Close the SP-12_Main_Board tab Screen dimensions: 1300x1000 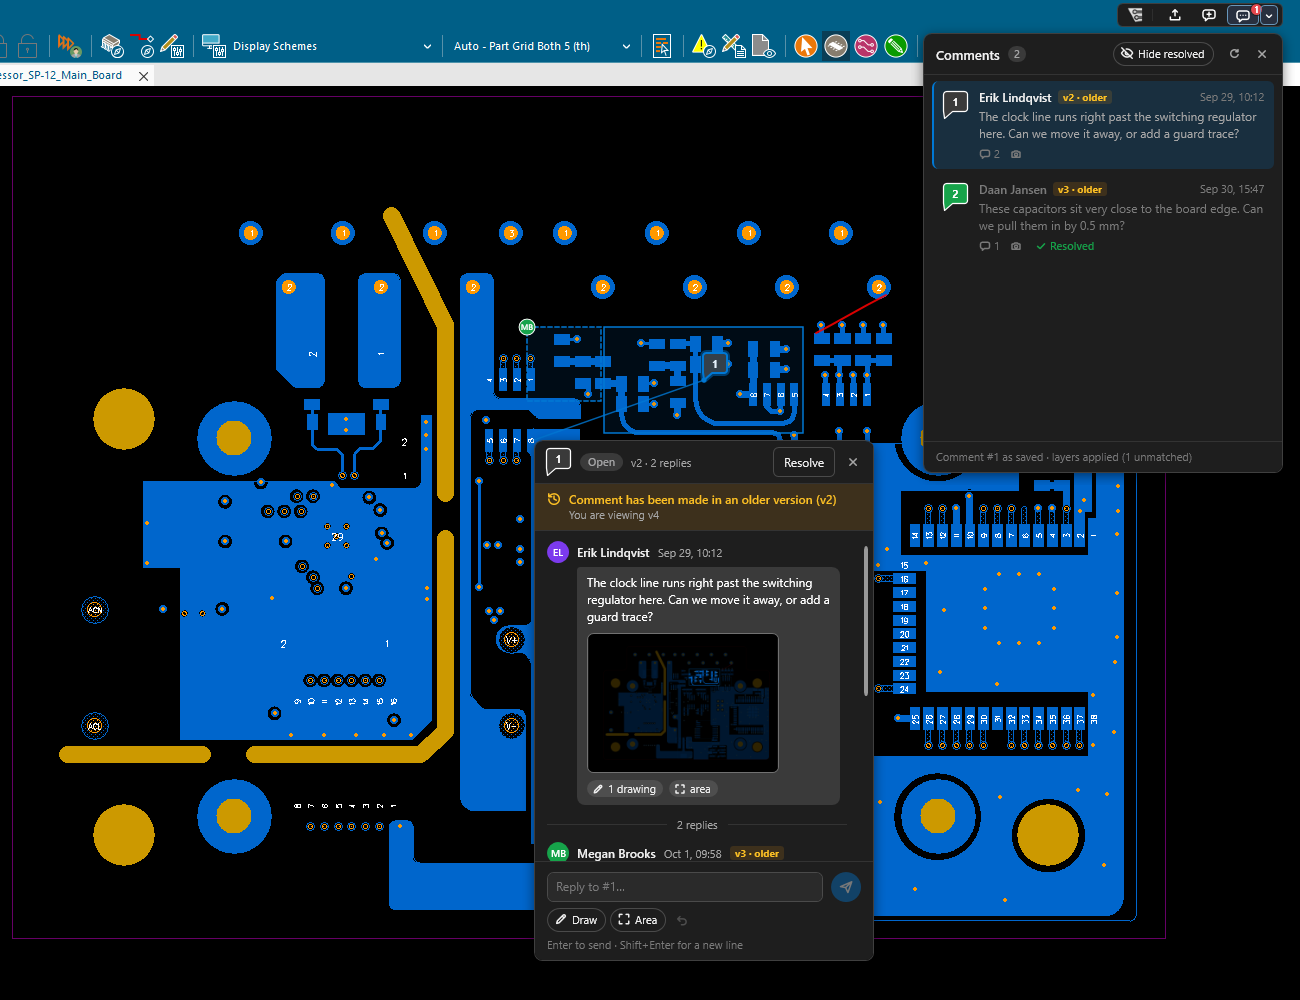coord(144,76)
